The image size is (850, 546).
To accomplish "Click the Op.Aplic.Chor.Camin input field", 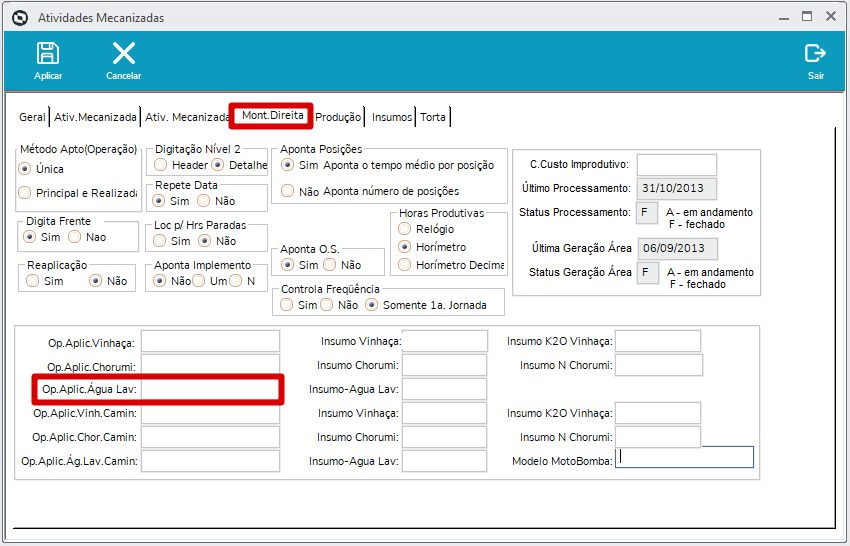I will pyautogui.click(x=210, y=437).
